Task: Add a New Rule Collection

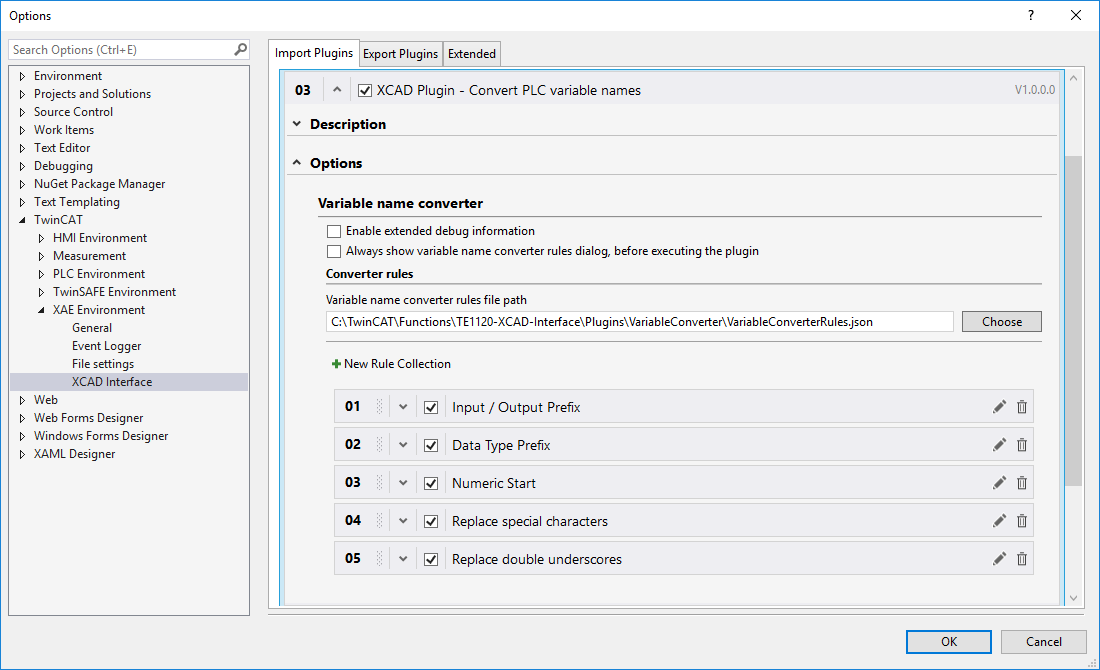Action: click(x=391, y=363)
